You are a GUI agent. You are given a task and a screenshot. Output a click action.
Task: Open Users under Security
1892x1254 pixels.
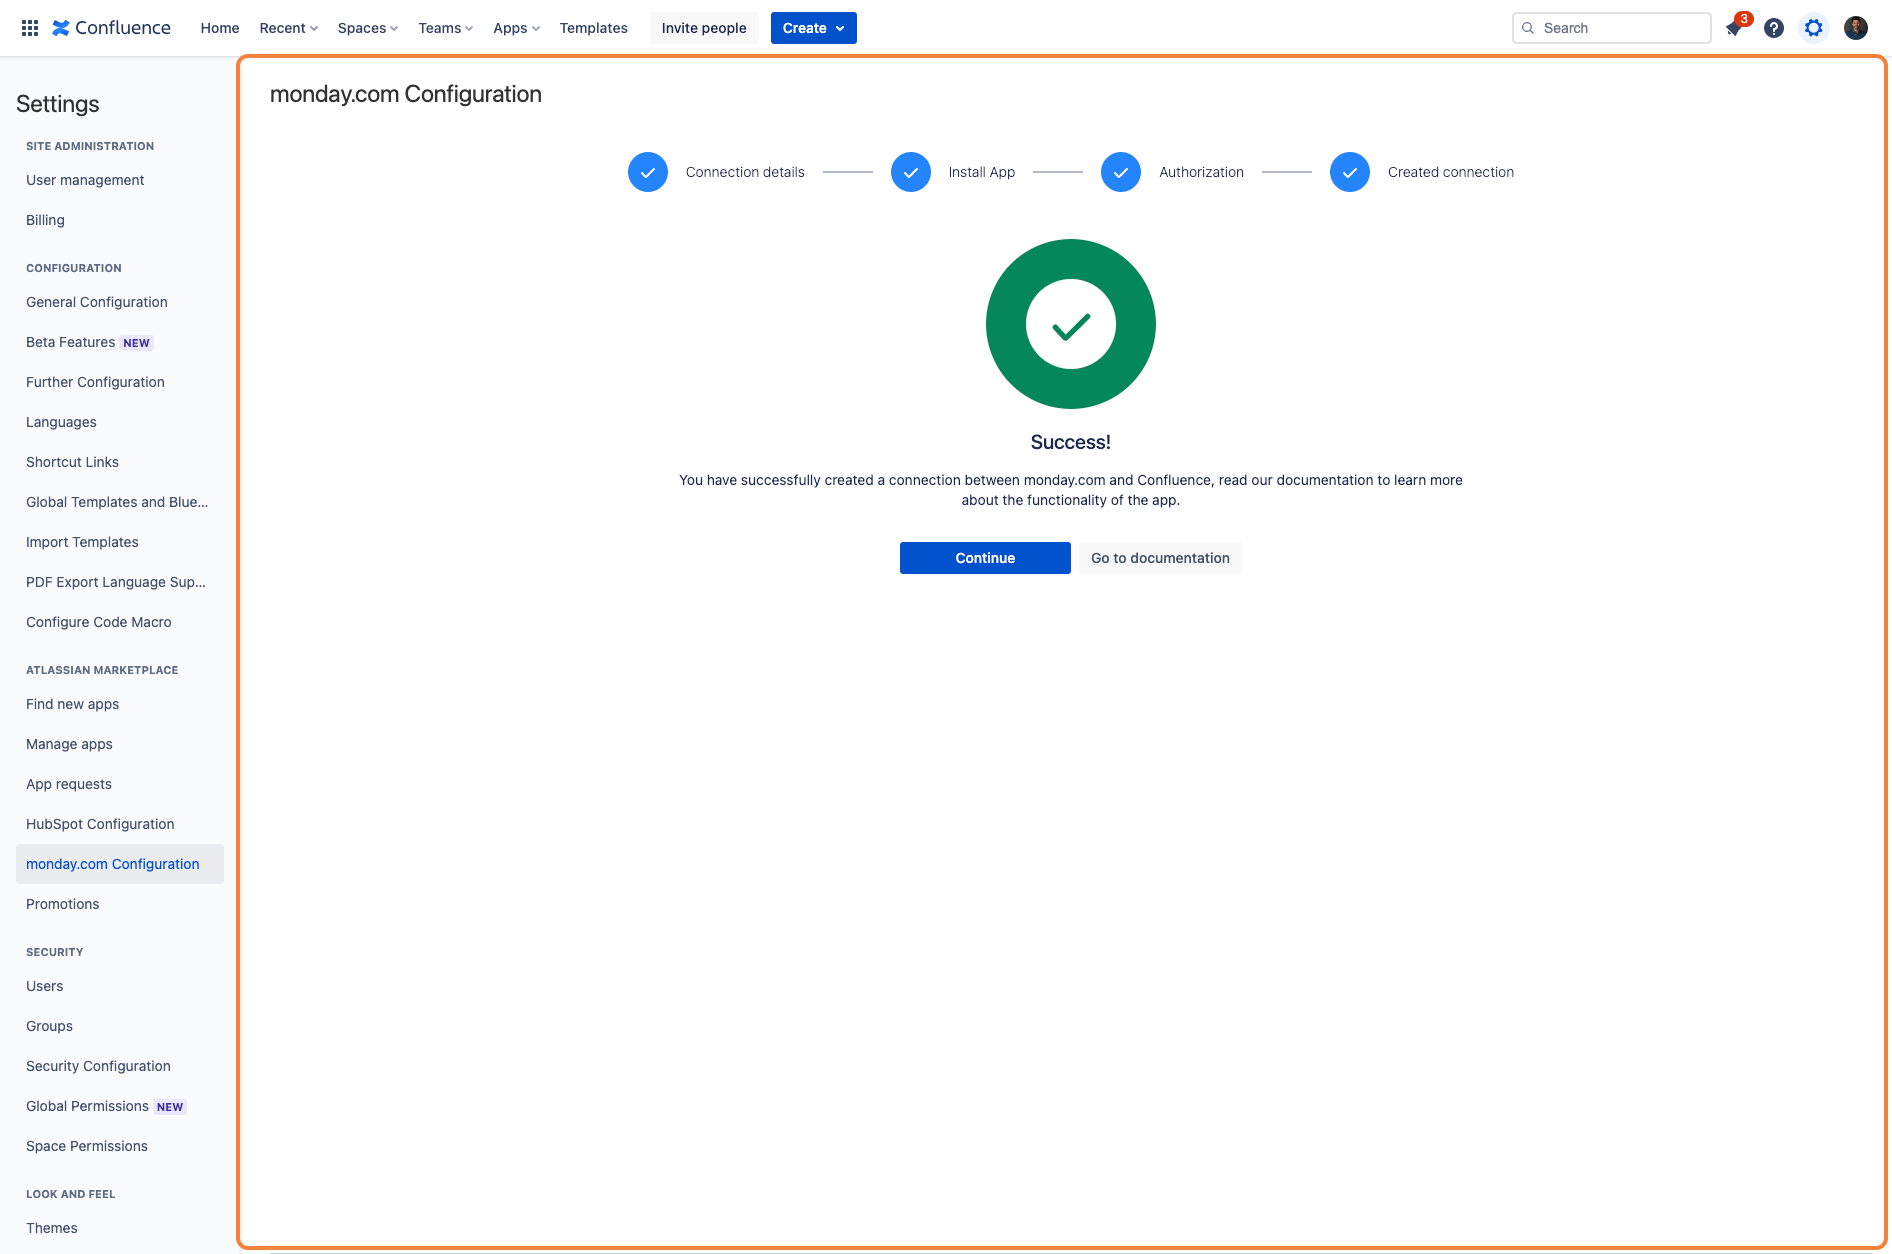point(120,986)
